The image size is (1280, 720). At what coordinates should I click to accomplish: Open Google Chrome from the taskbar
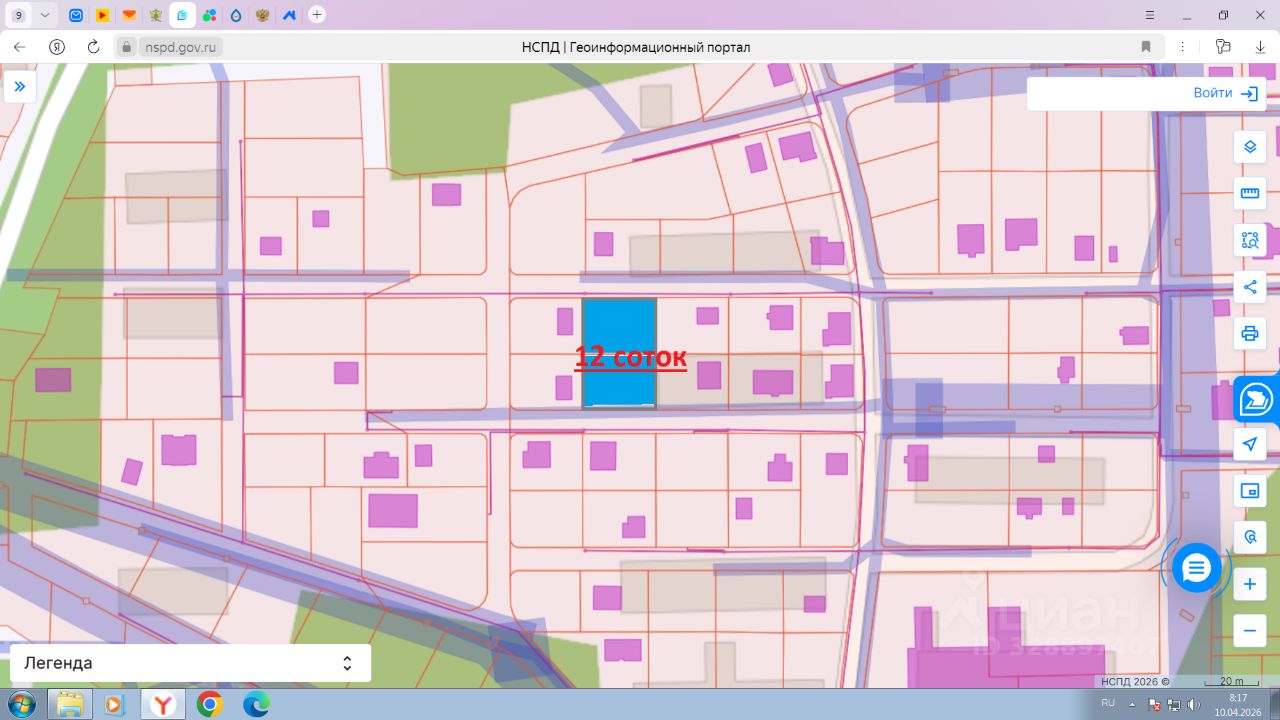(209, 704)
